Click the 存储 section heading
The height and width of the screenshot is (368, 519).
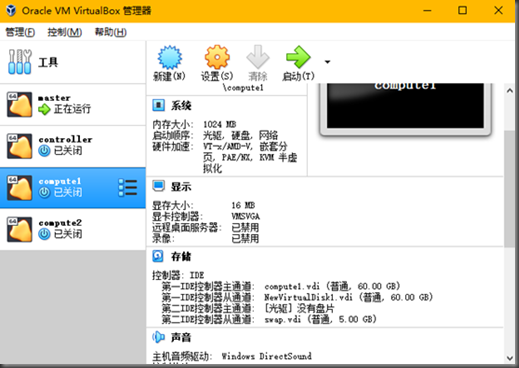tap(181, 256)
